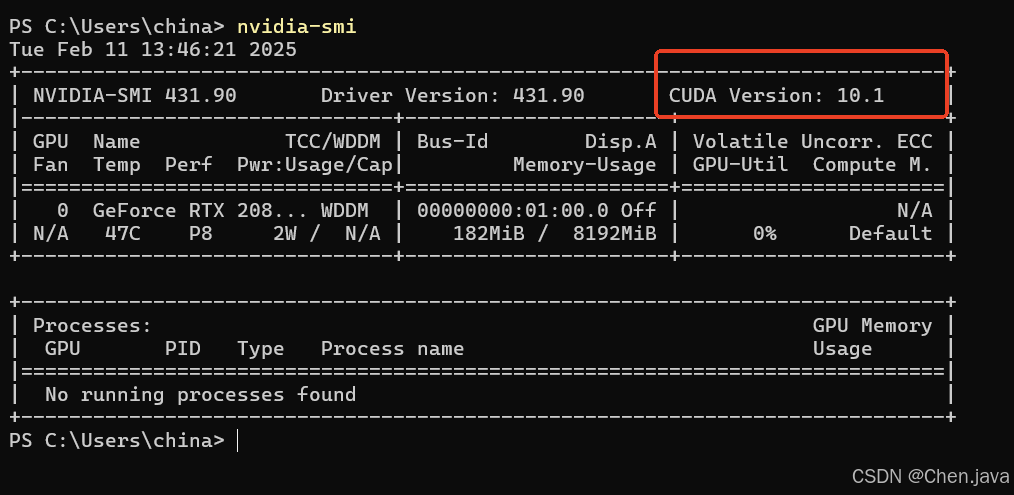Viewport: 1014px width, 495px height.
Task: Click the No running processes found message
Action: tap(200, 395)
